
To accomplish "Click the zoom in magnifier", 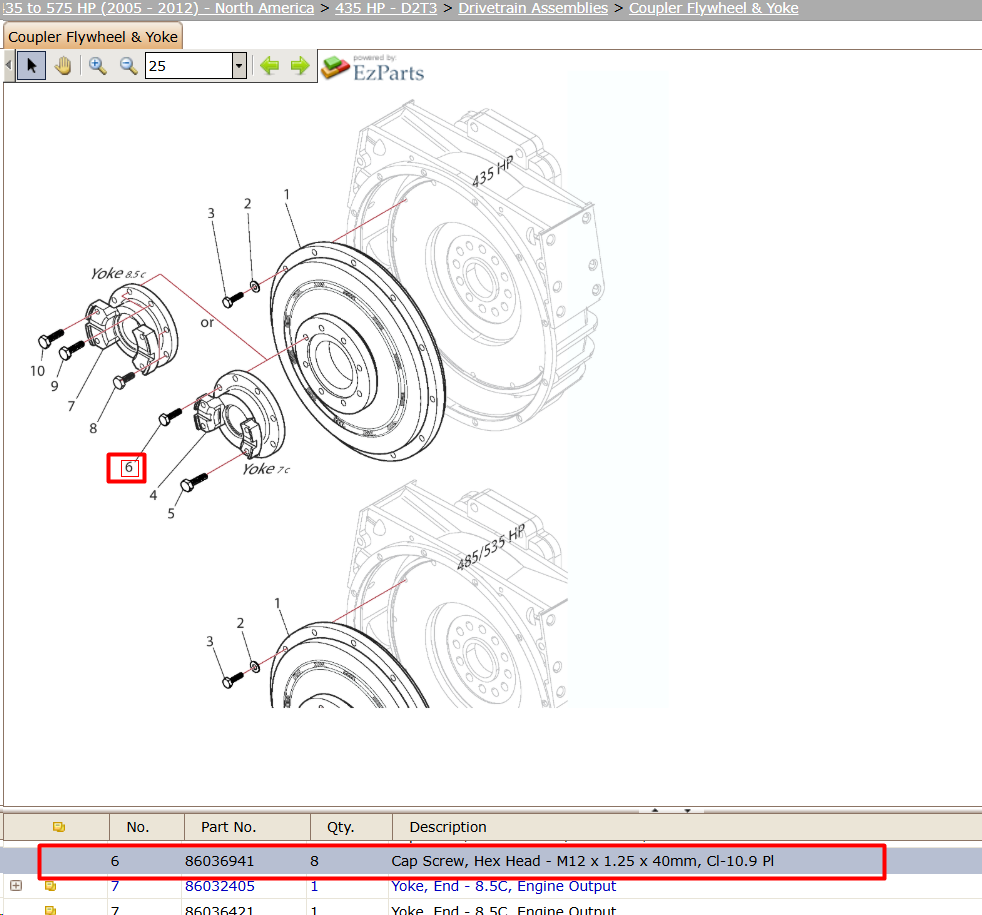I will pyautogui.click(x=97, y=66).
